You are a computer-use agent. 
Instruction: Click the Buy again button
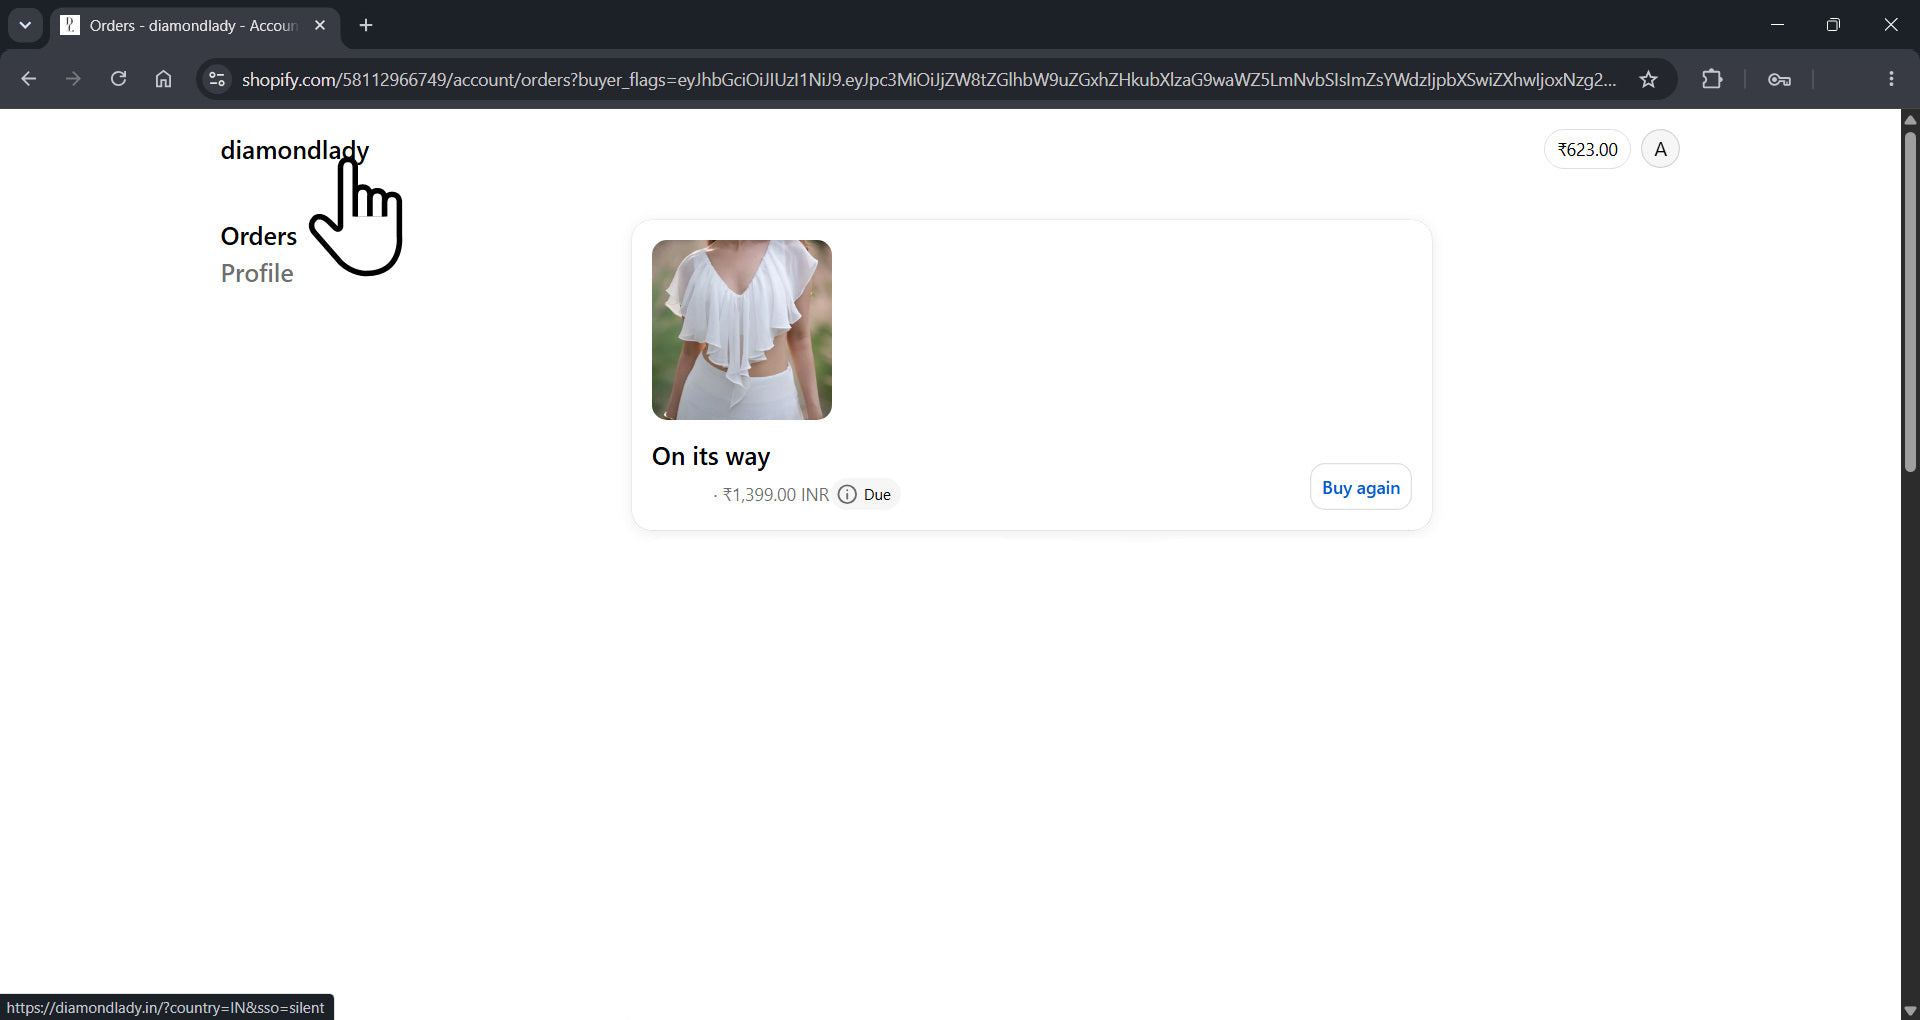pos(1360,487)
